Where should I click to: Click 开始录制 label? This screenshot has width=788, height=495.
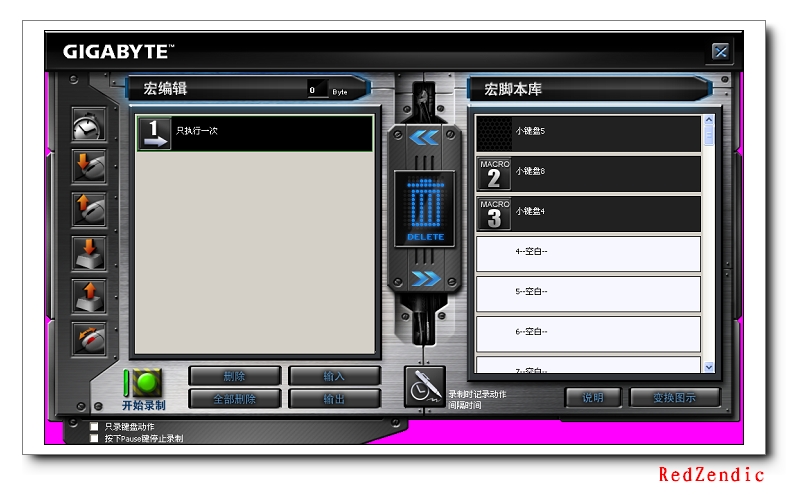pos(144,406)
